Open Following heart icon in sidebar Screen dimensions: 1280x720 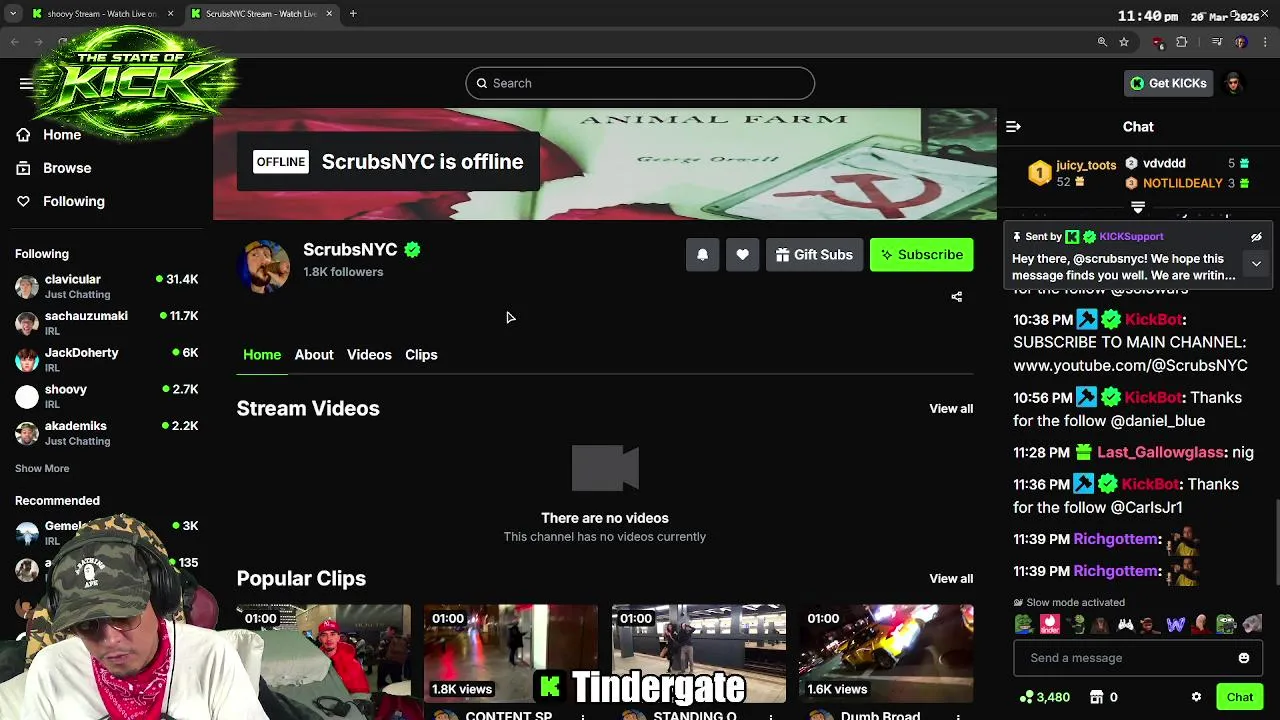coord(23,201)
